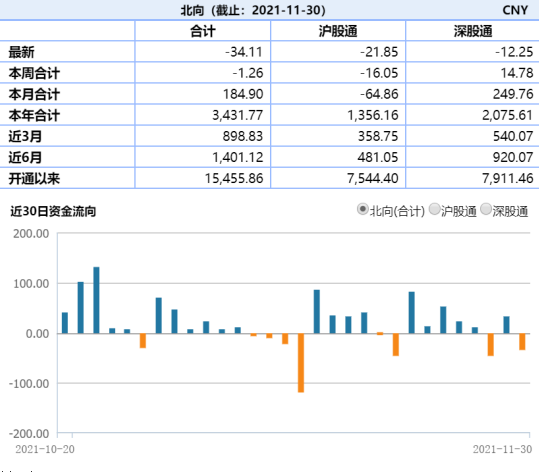Click the CNY currency label
This screenshot has height=472, width=539.
(x=515, y=10)
